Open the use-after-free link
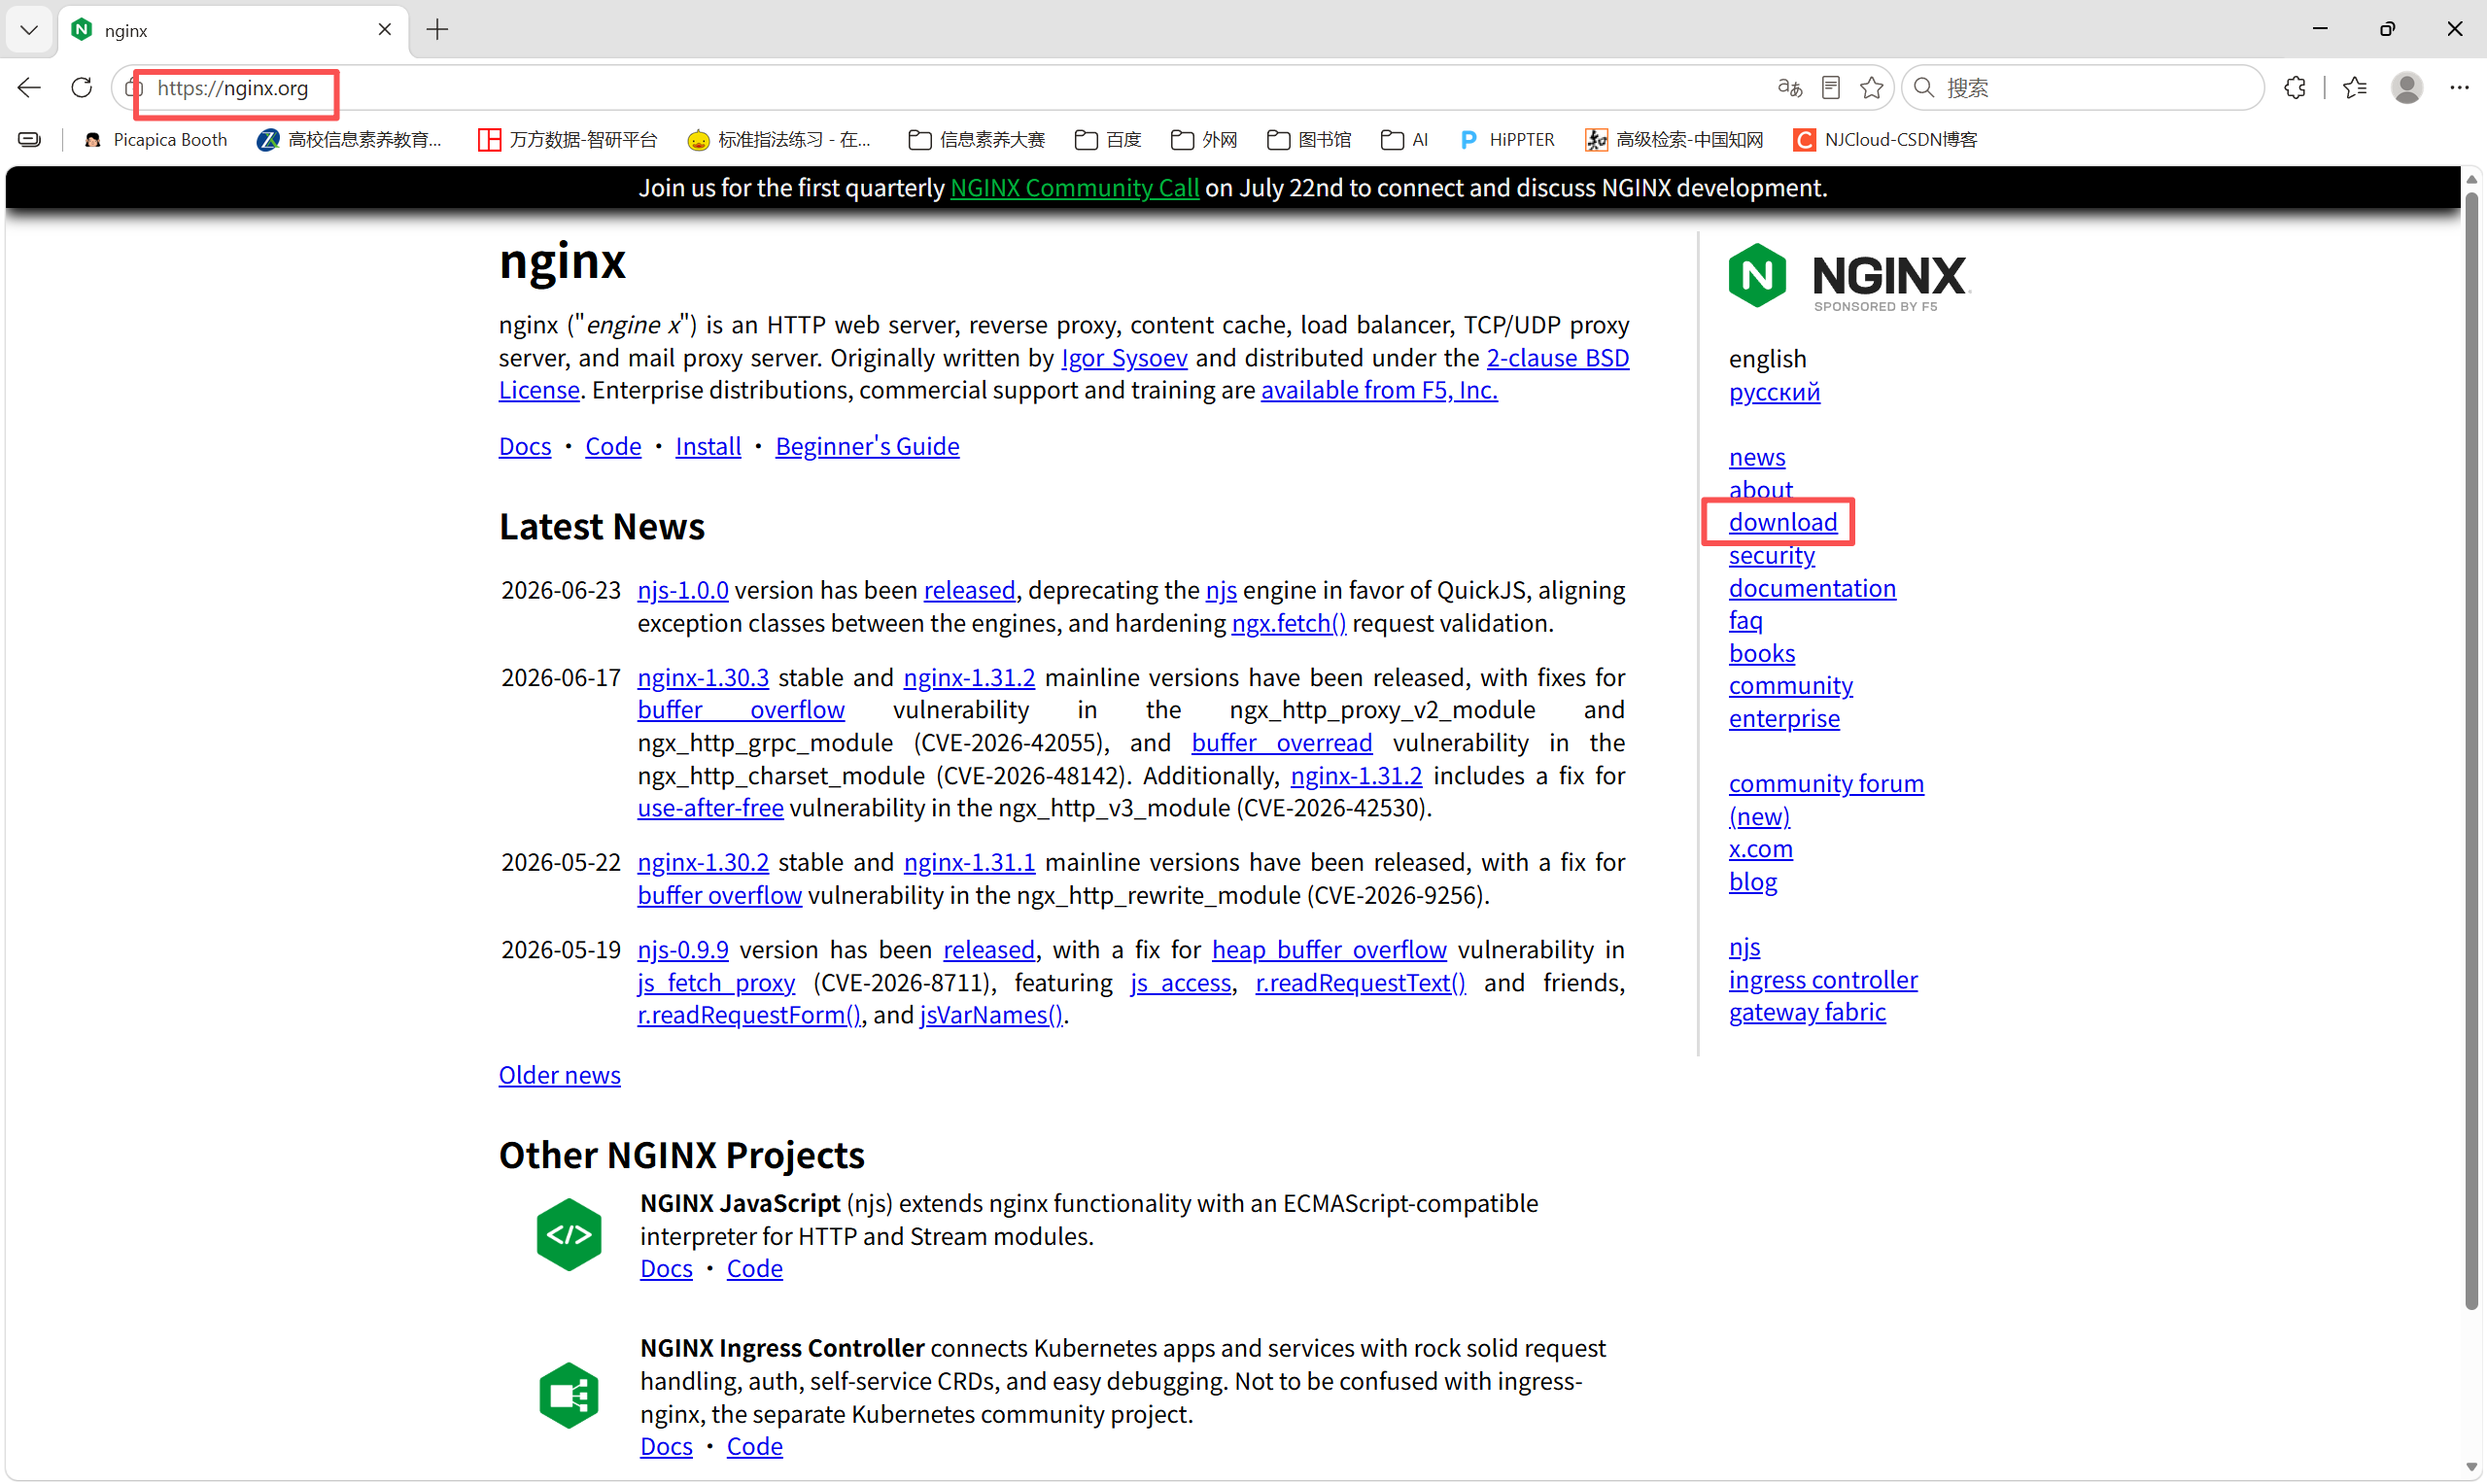The width and height of the screenshot is (2487, 1484). pyautogui.click(x=710, y=808)
